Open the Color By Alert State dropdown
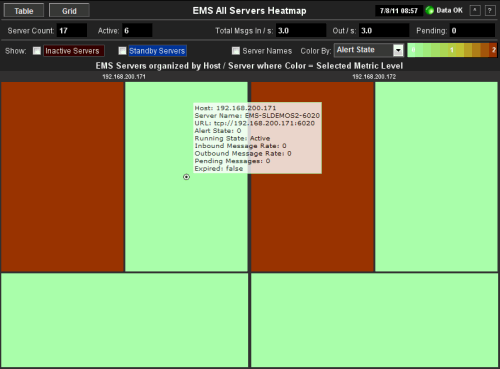The width and height of the screenshot is (500, 369). coord(369,50)
